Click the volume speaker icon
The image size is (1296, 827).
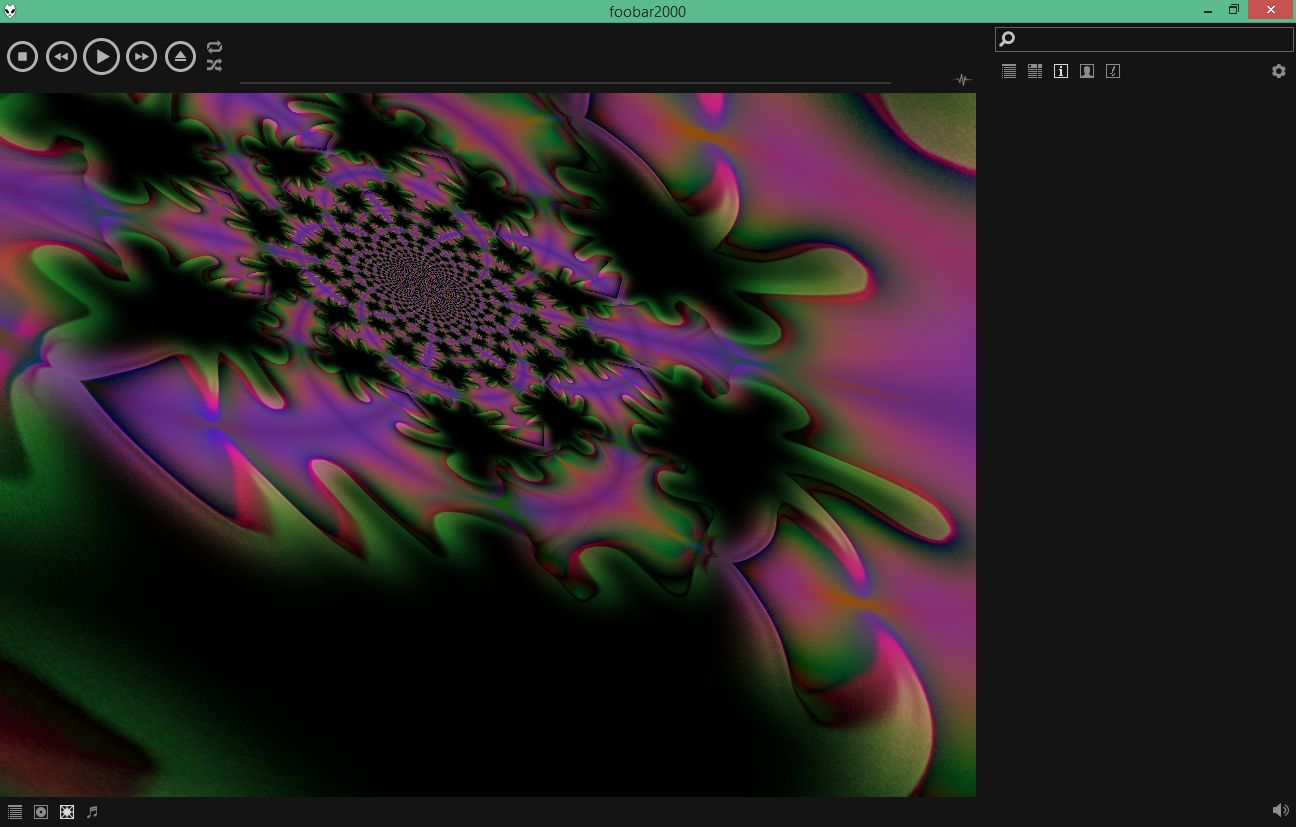pyautogui.click(x=1280, y=810)
